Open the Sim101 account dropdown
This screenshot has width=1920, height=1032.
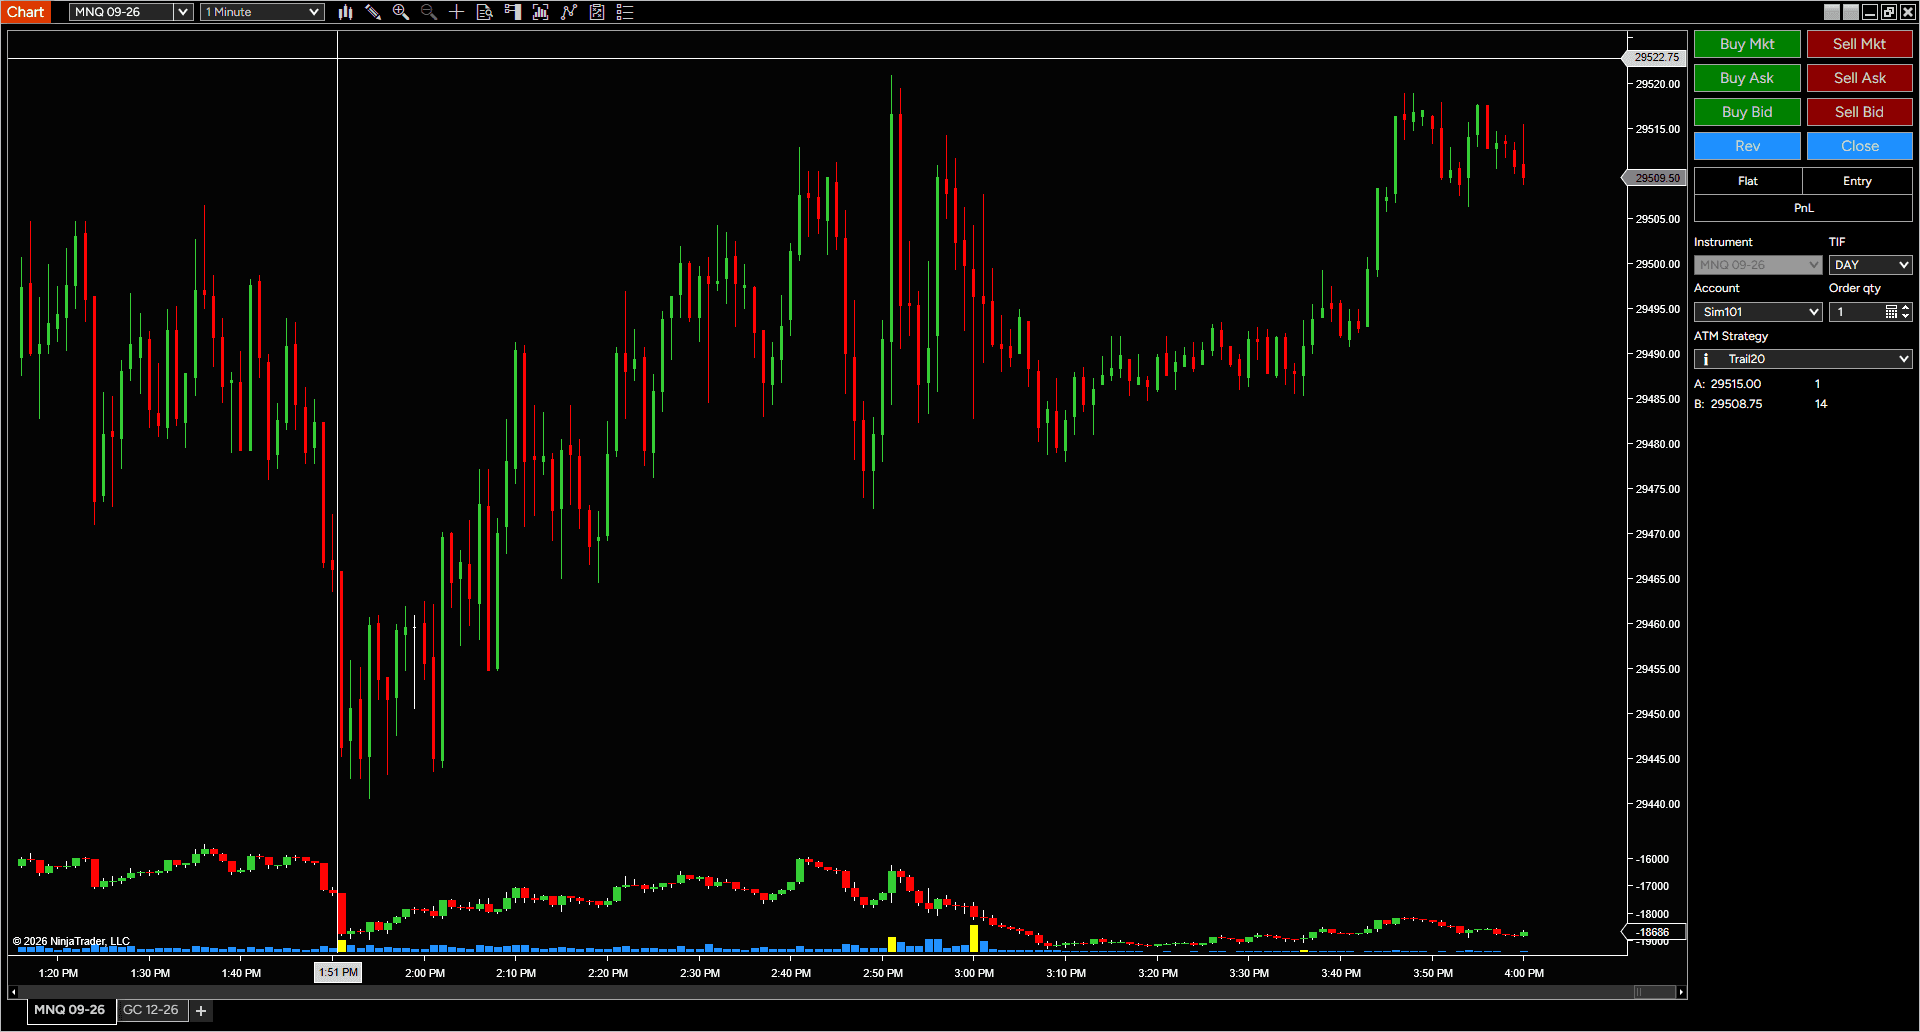click(1758, 312)
